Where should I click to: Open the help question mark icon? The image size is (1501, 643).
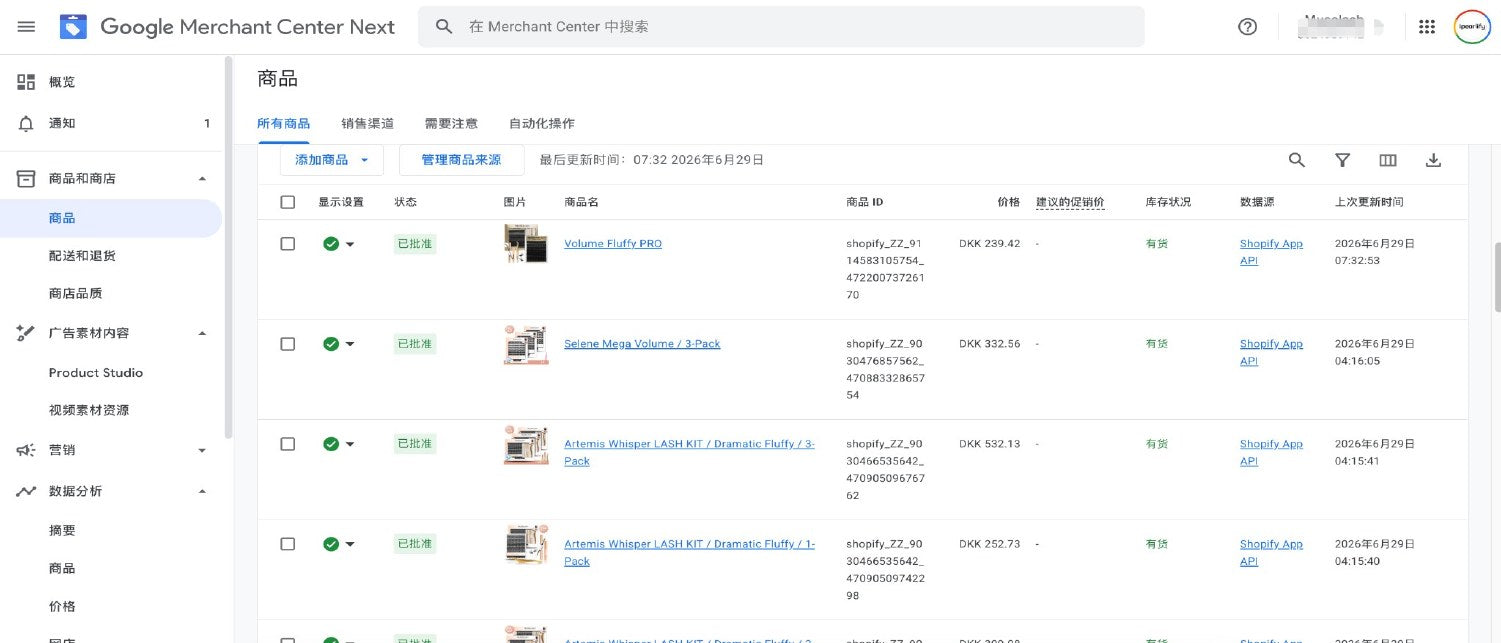(1247, 27)
